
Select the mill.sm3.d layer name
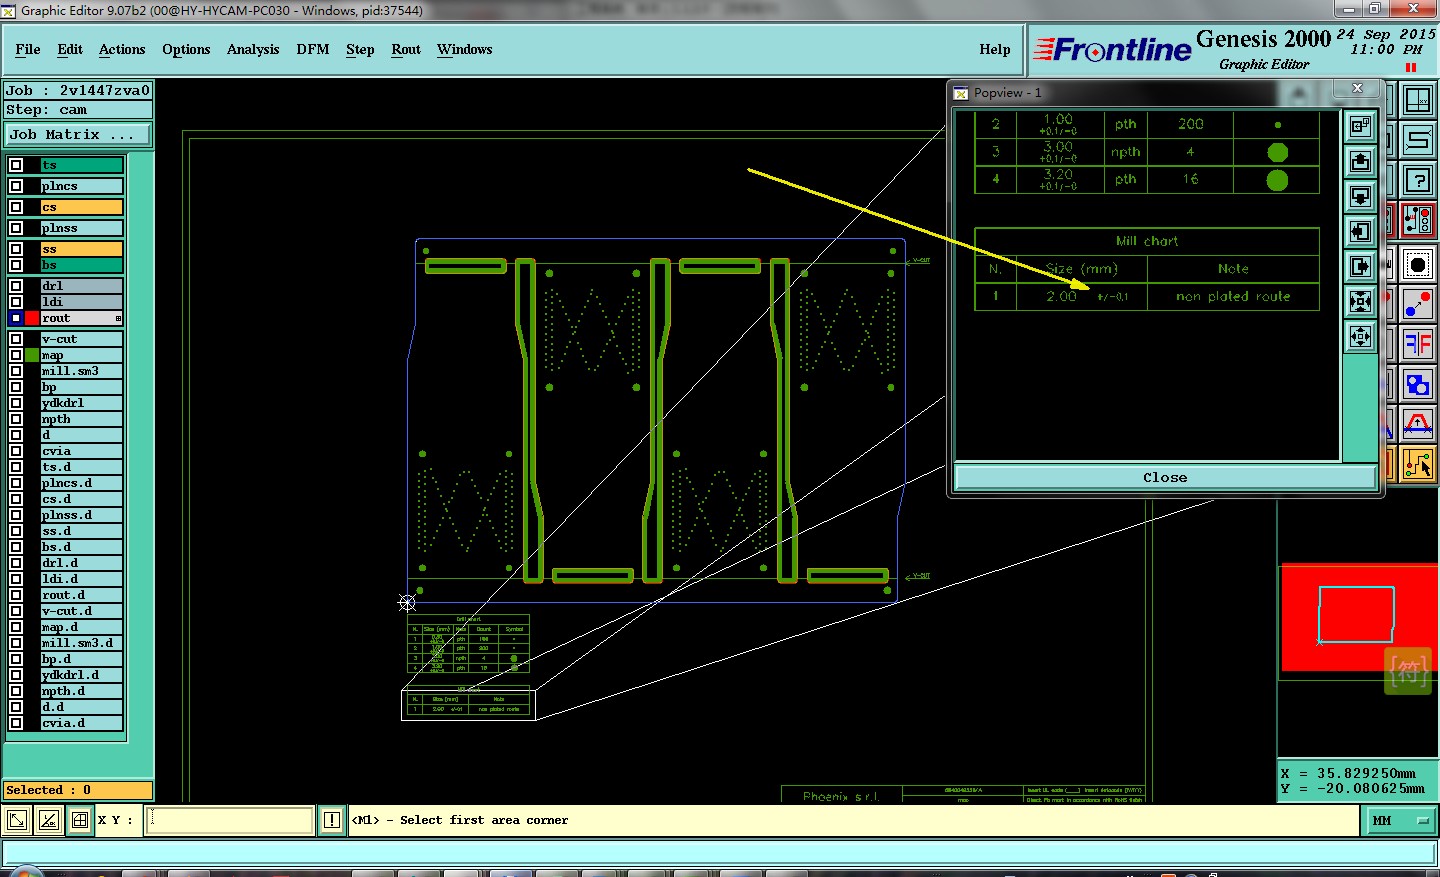[x=82, y=643]
